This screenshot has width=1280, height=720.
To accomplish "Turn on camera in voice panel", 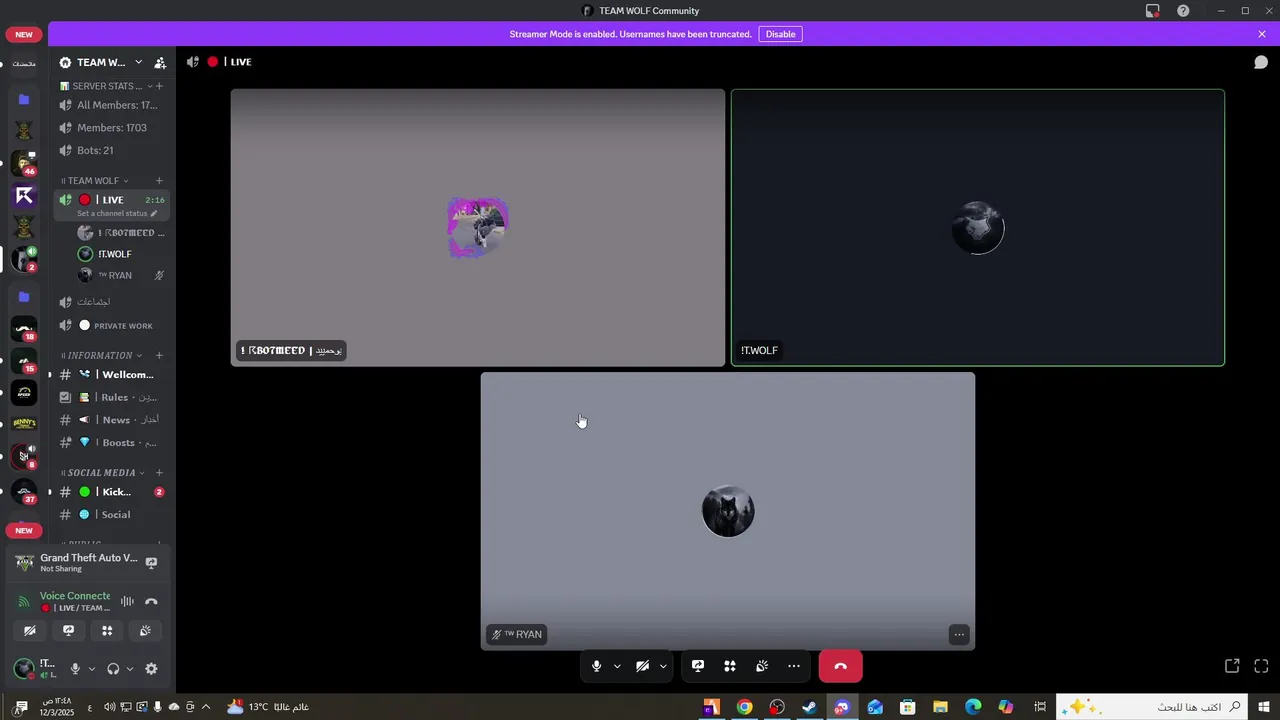I will [x=30, y=630].
